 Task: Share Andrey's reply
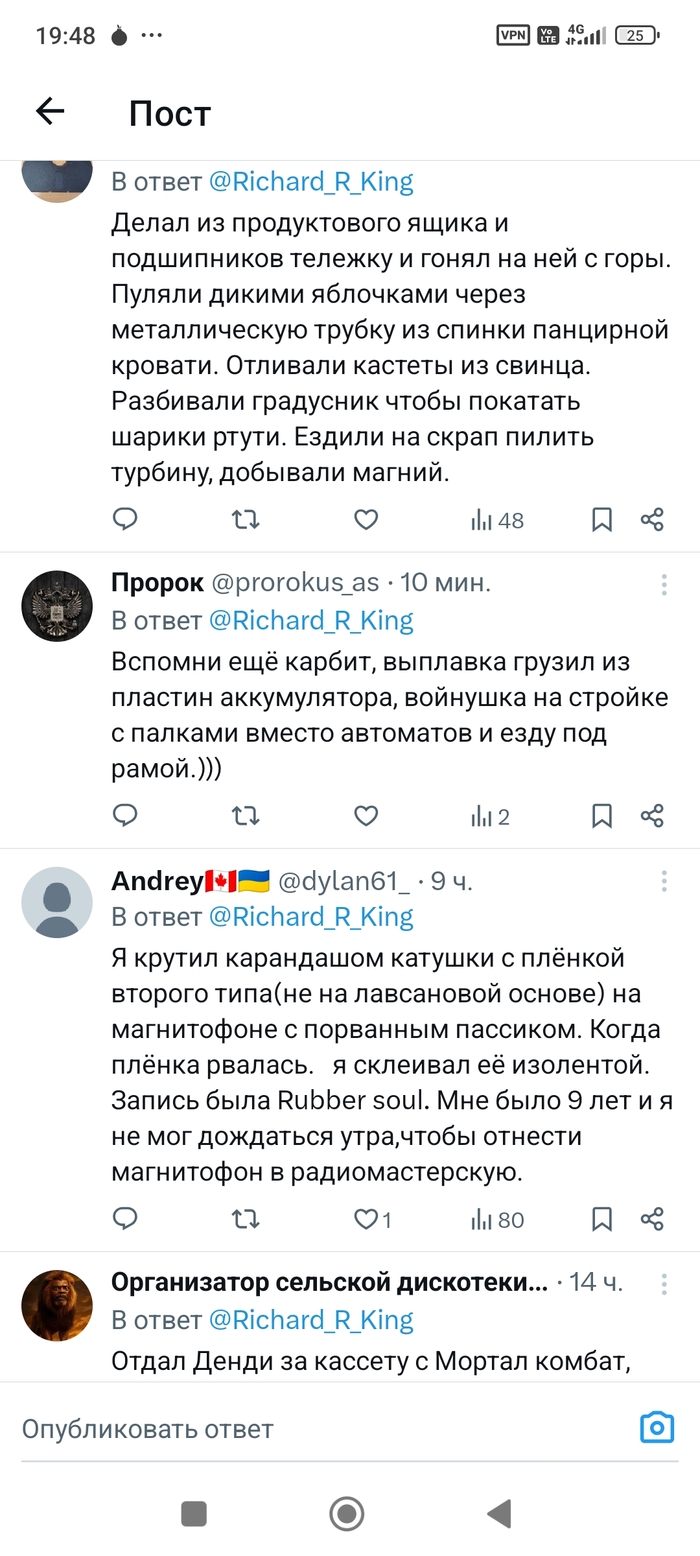coord(652,1219)
